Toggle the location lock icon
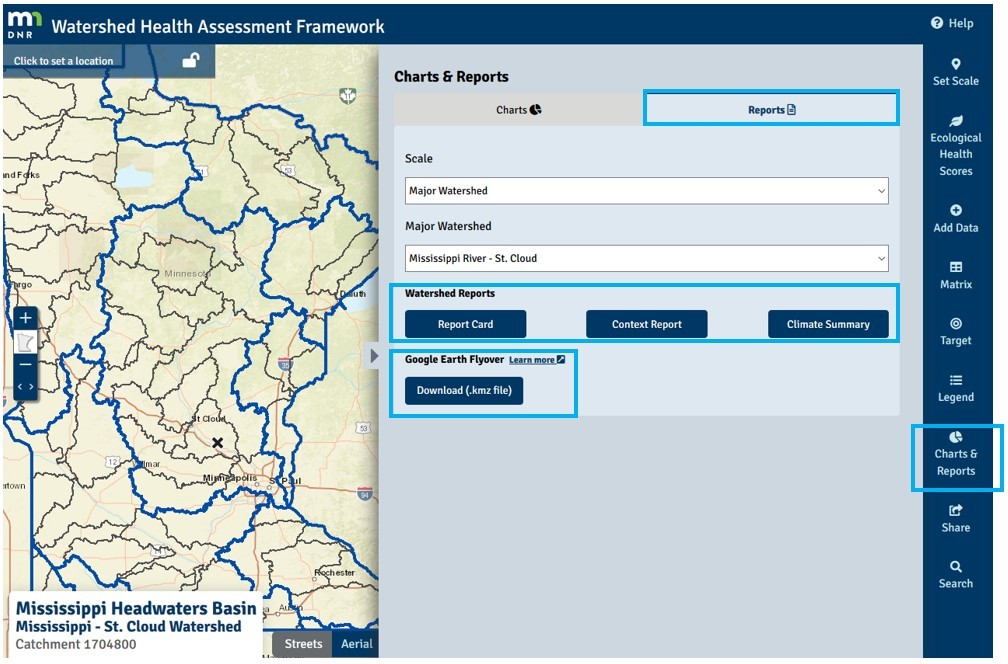Image resolution: width=1008 pixels, height=664 pixels. 190,60
